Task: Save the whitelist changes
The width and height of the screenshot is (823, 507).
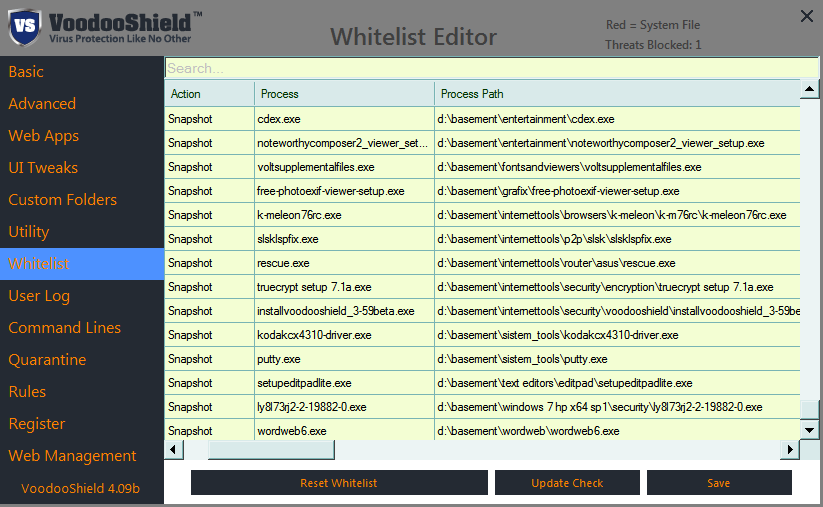Action: click(719, 483)
